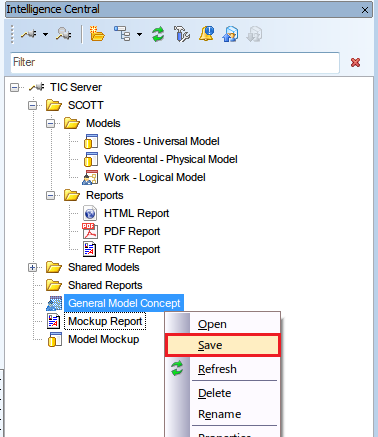
Task: Click the notification bell toolbar icon
Action: pos(206,34)
